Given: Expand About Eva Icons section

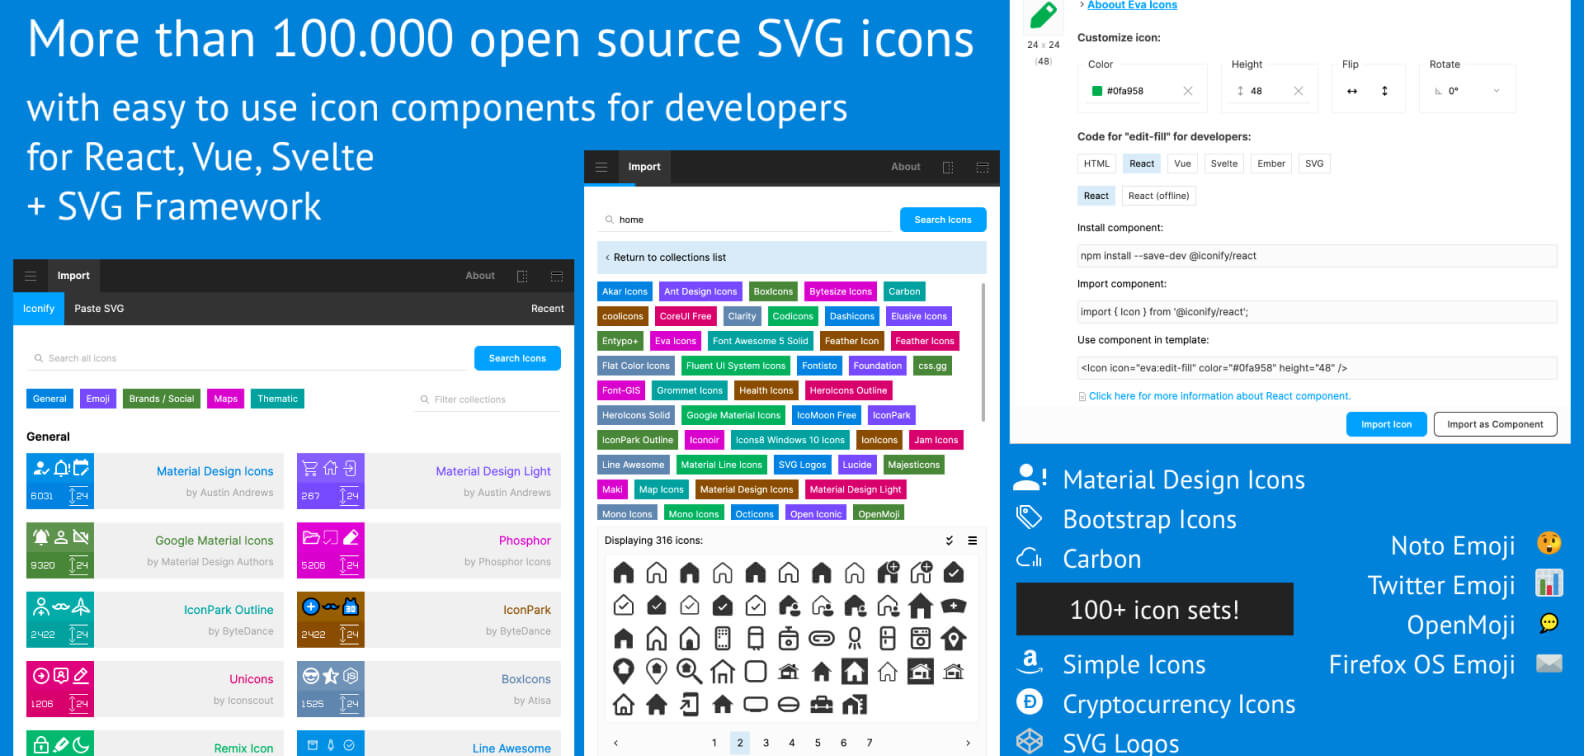Looking at the screenshot, I should (1132, 5).
